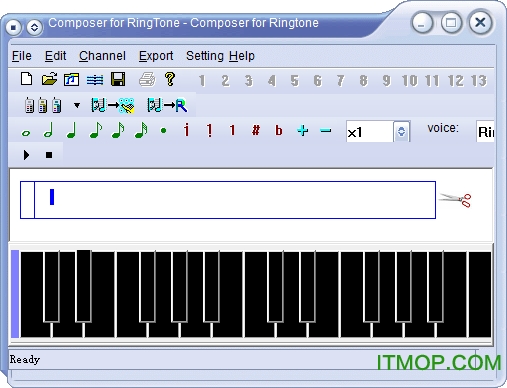The image size is (507, 388).
Task: Open the Setting menu
Action: click(x=205, y=56)
